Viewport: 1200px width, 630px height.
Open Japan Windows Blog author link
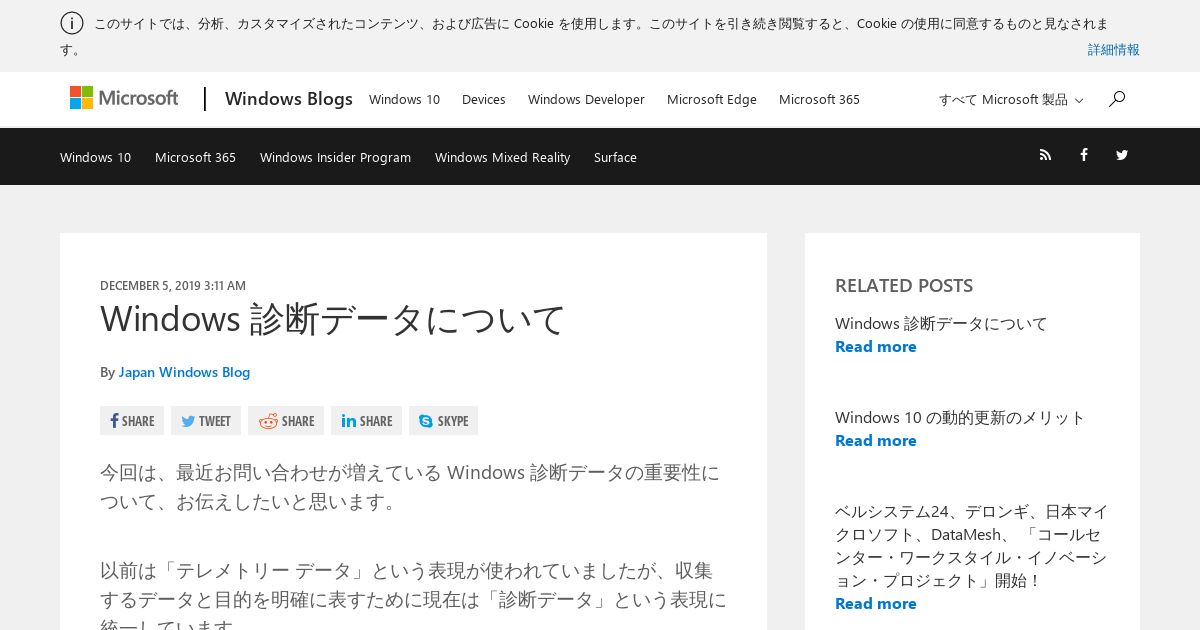[x=184, y=372]
